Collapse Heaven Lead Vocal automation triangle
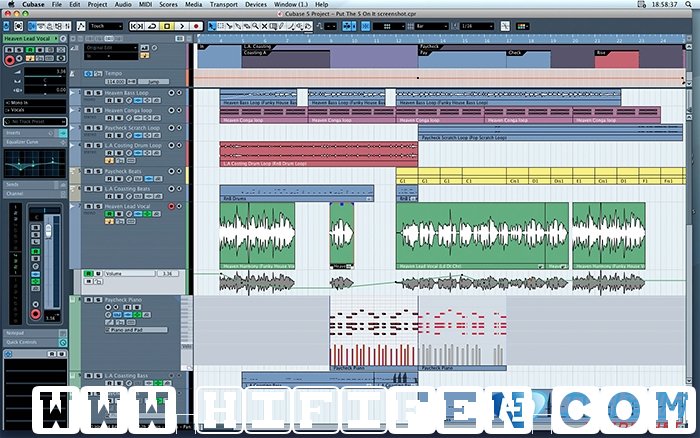 click(73, 206)
